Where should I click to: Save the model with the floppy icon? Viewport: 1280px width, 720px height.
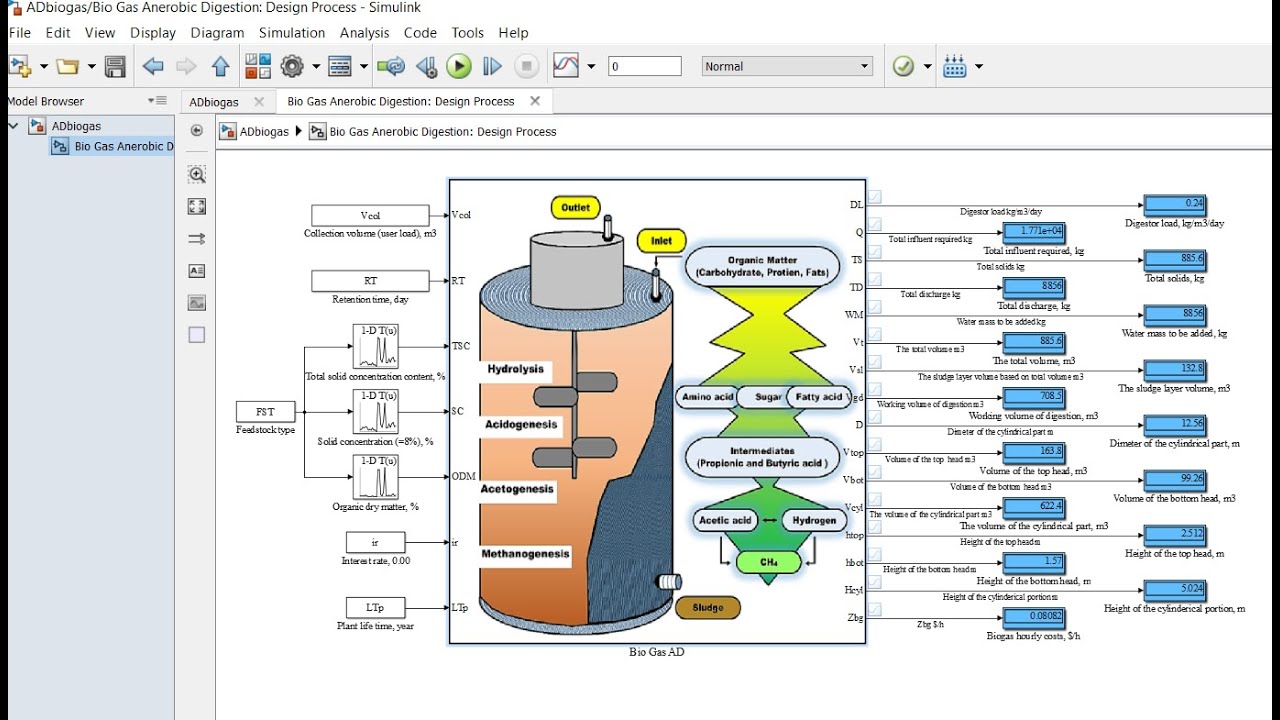pos(115,67)
